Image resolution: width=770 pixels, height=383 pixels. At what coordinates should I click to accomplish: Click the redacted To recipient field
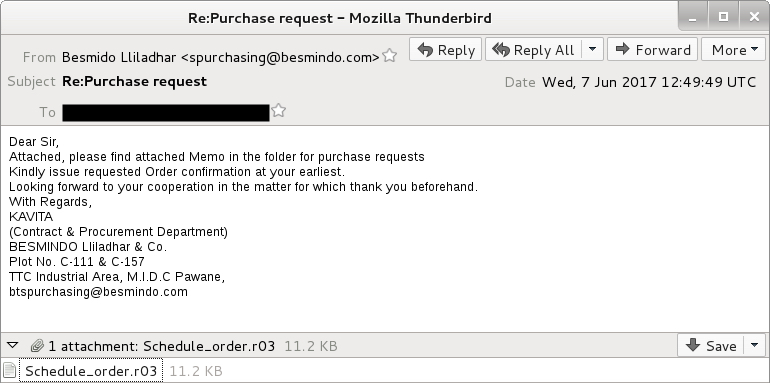(x=166, y=112)
